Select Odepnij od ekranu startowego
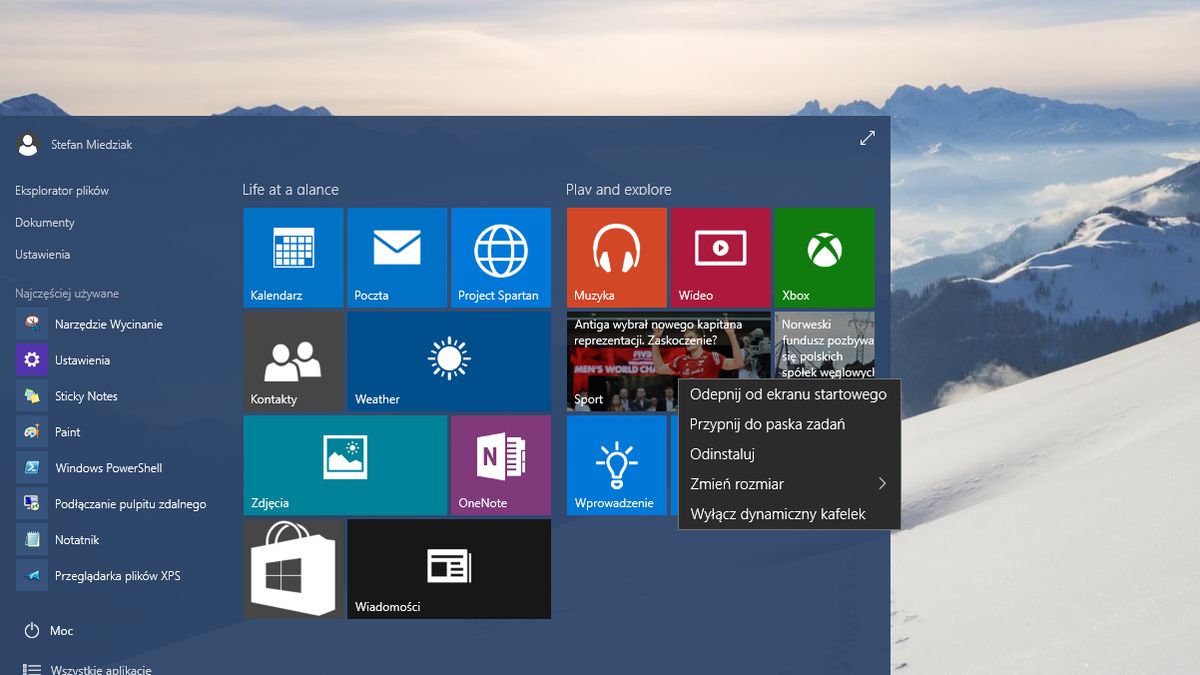Screen dimensions: 1200x675 (789, 394)
